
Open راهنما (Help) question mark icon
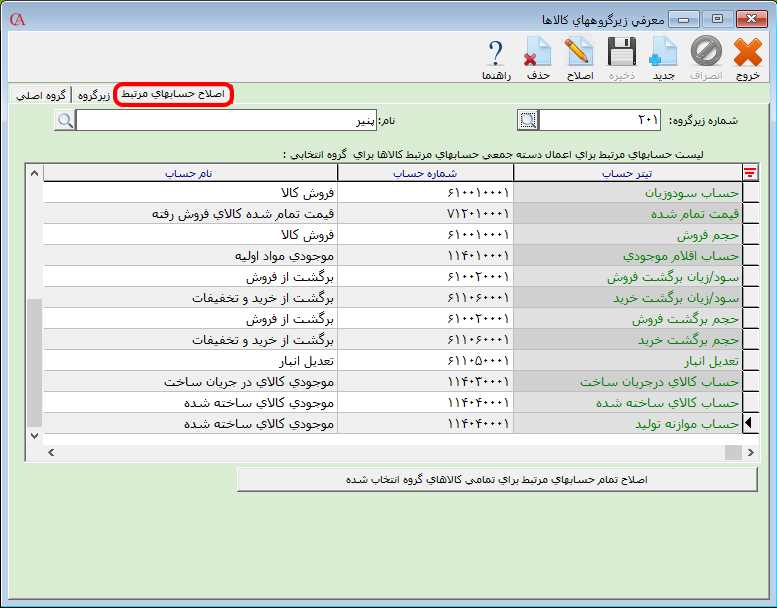[x=496, y=58]
